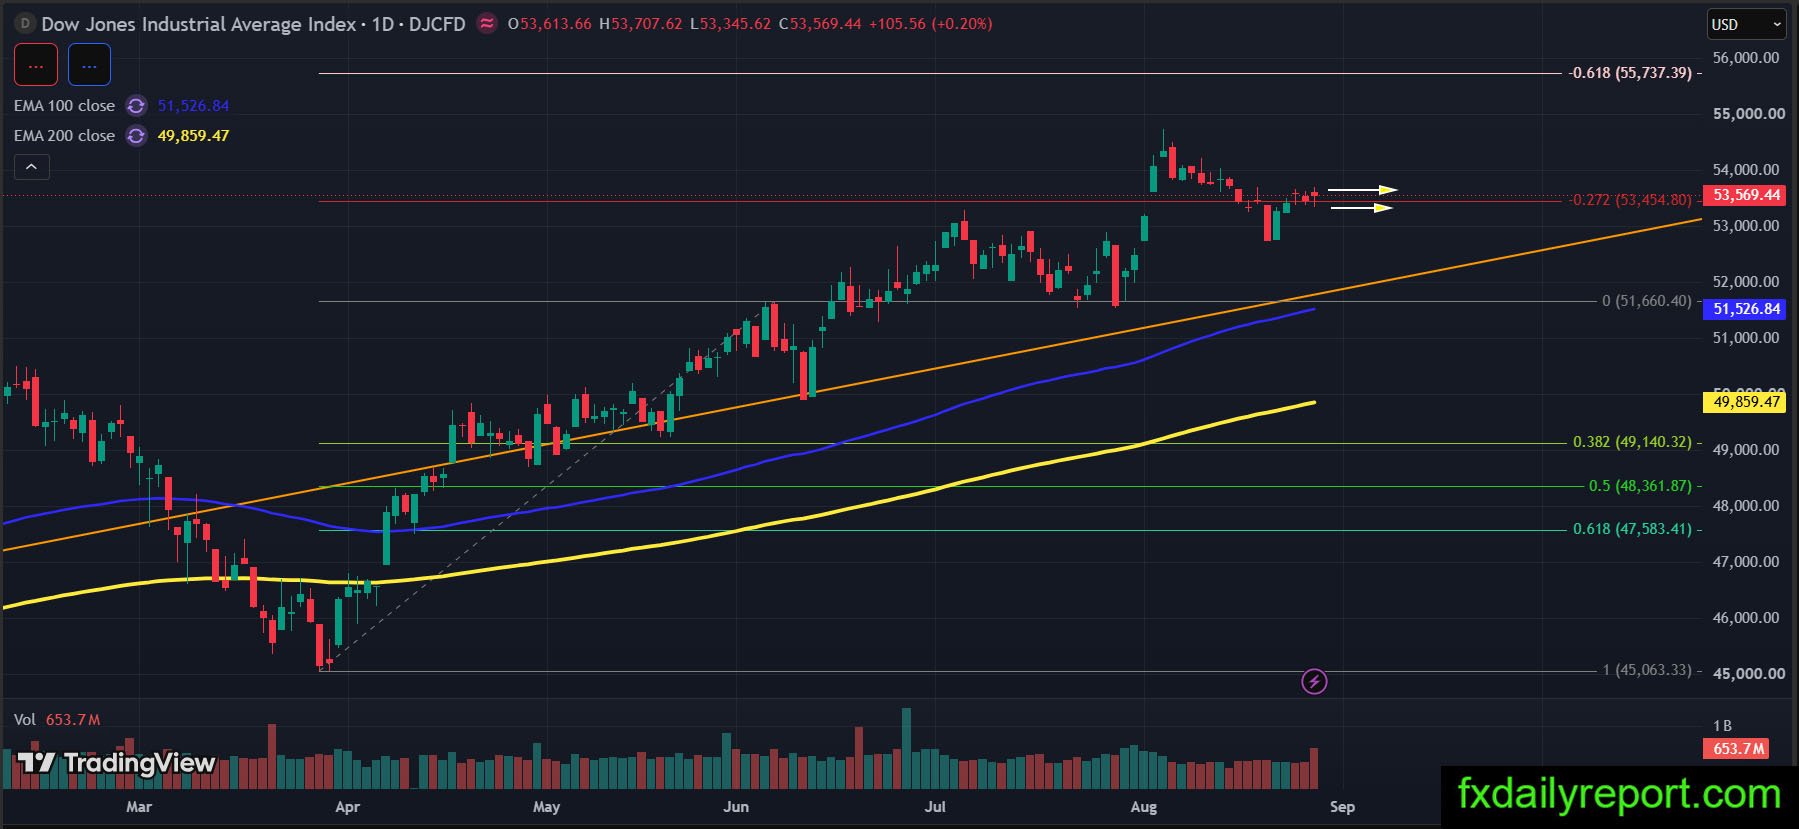1799x829 pixels.
Task: Select the 1D interval label in the title
Action: point(383,24)
